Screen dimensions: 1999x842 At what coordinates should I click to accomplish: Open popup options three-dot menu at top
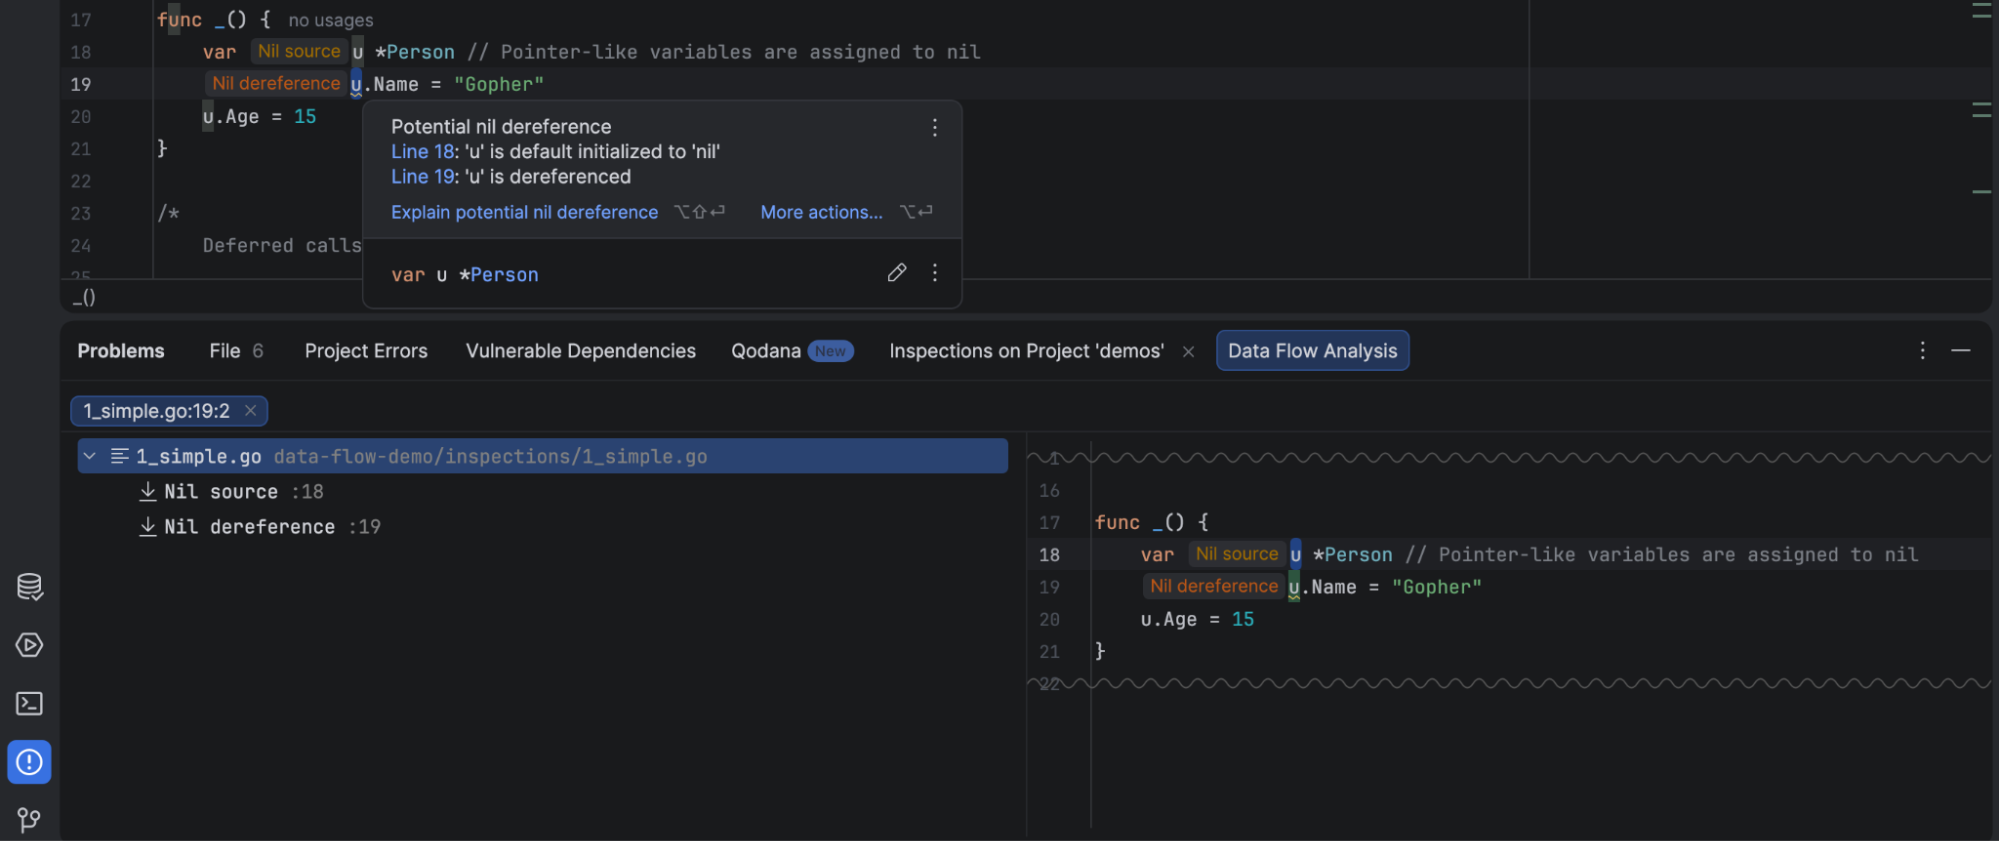tap(934, 127)
